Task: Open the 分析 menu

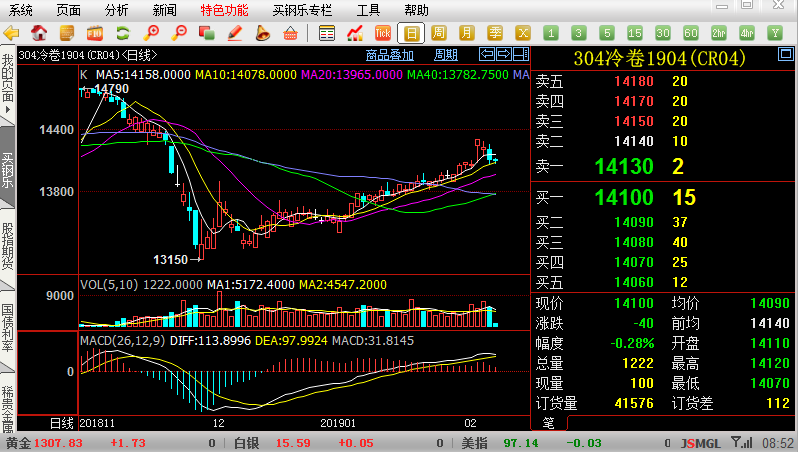Action: point(116,10)
